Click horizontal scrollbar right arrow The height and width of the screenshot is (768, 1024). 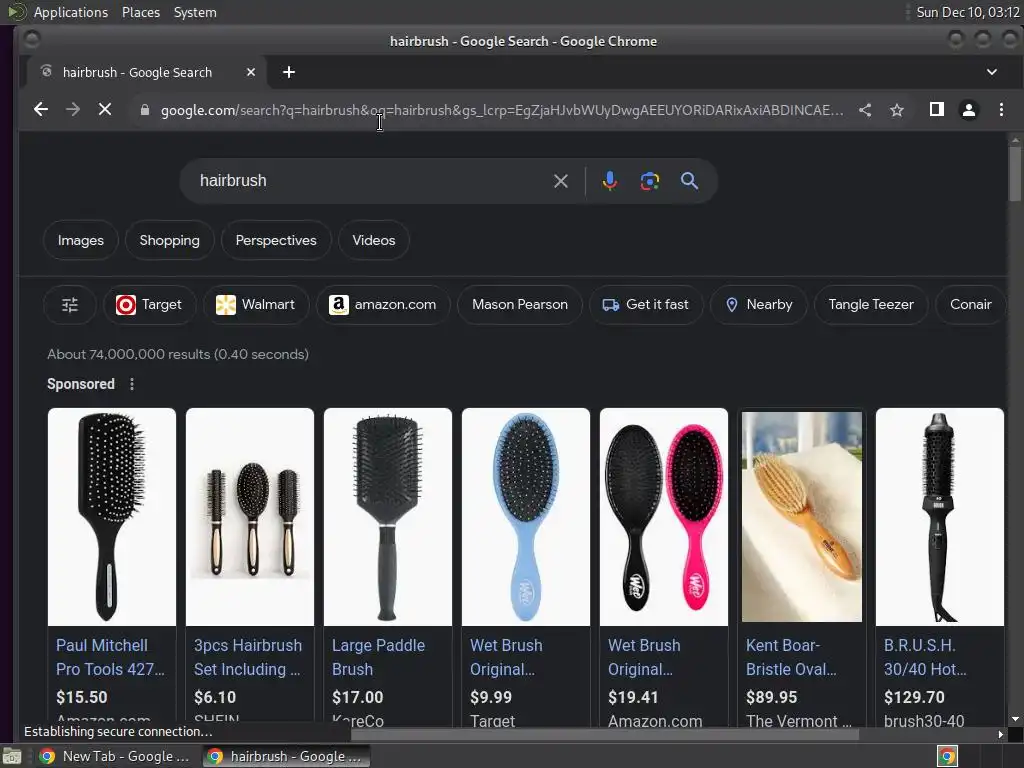1000,734
